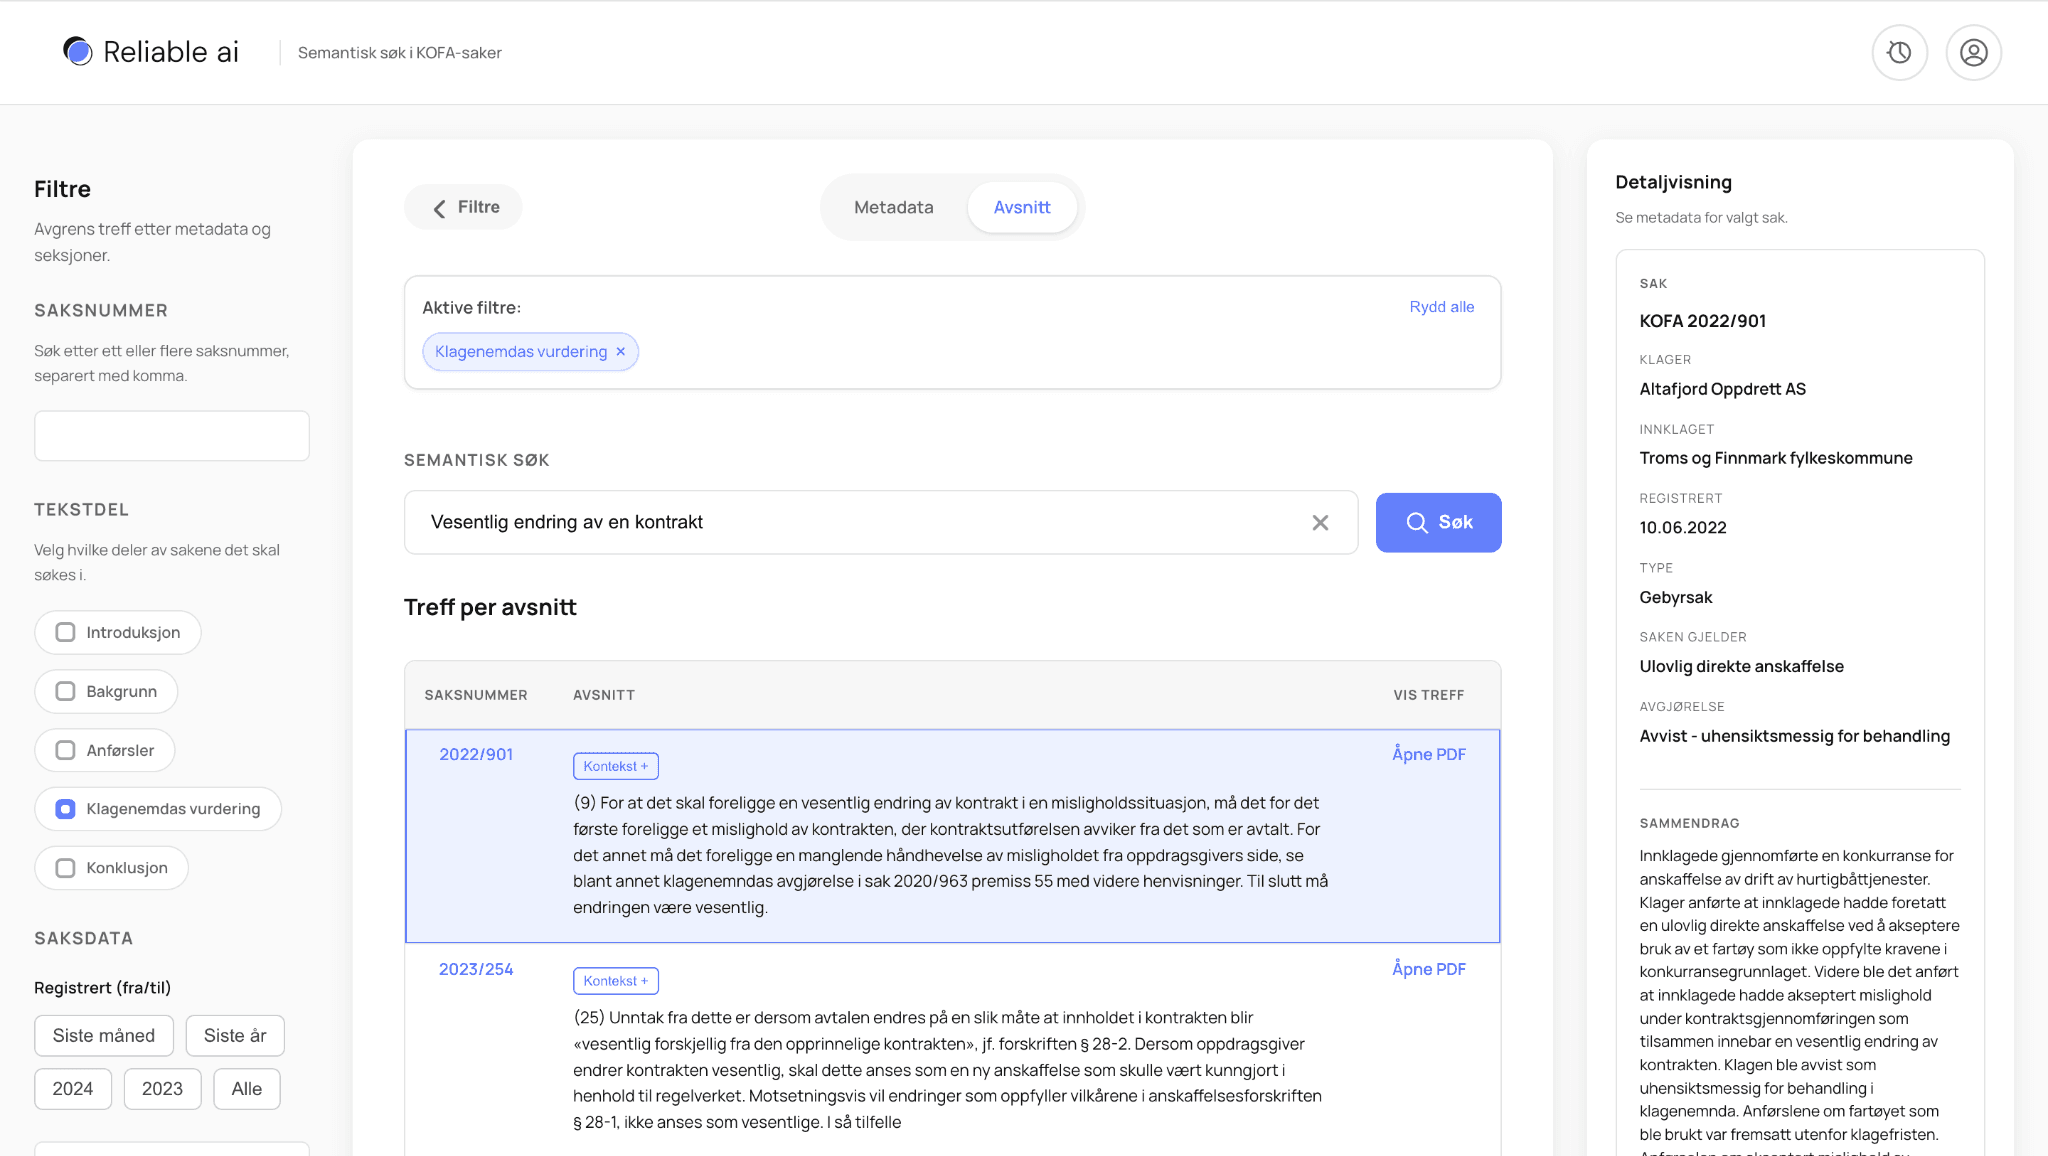The height and width of the screenshot is (1156, 2048).
Task: Uncheck Klagenemdas vurdering
Action: coord(64,808)
